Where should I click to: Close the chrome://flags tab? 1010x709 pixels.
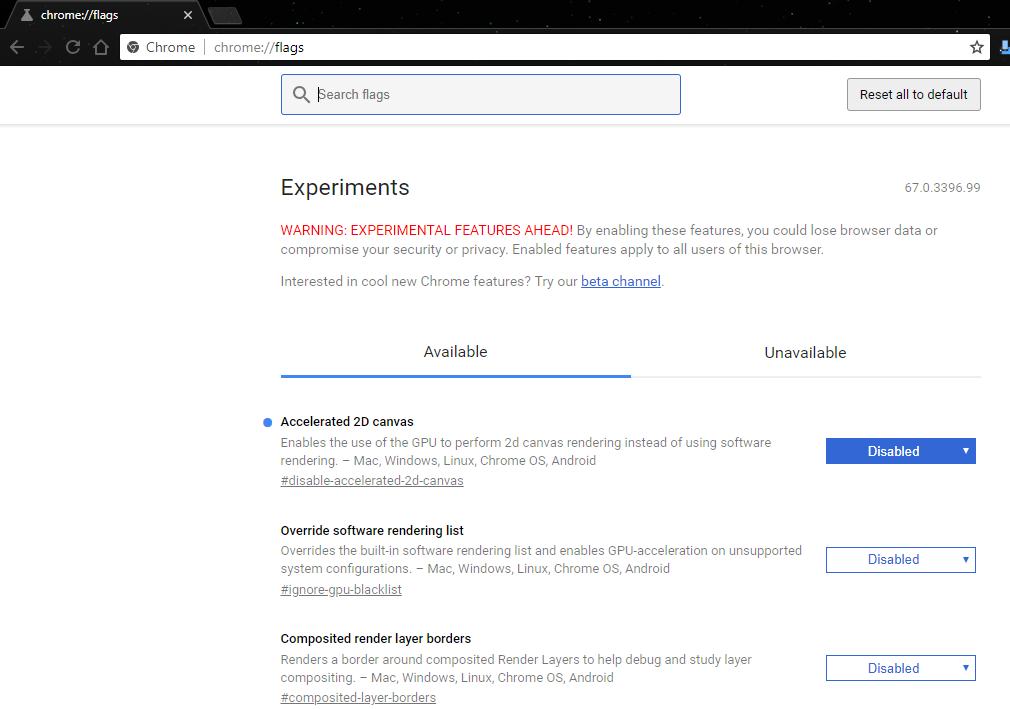coord(188,15)
